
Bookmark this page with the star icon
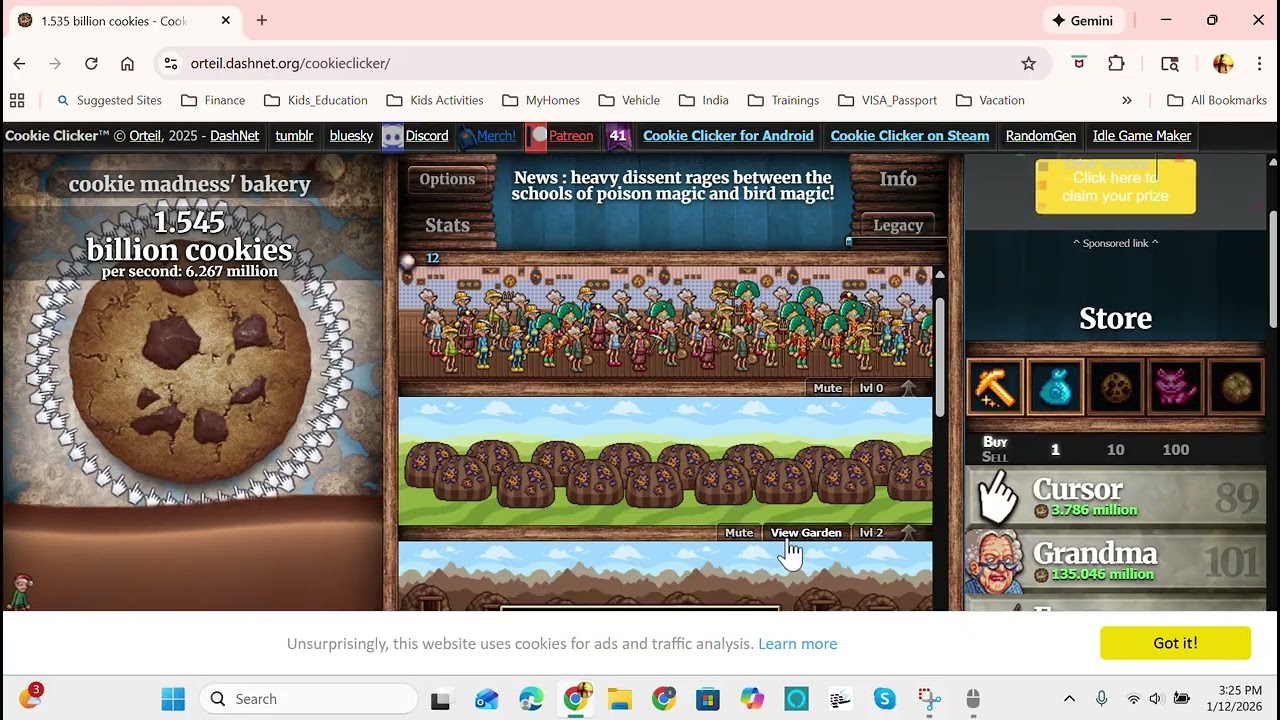[1028, 63]
